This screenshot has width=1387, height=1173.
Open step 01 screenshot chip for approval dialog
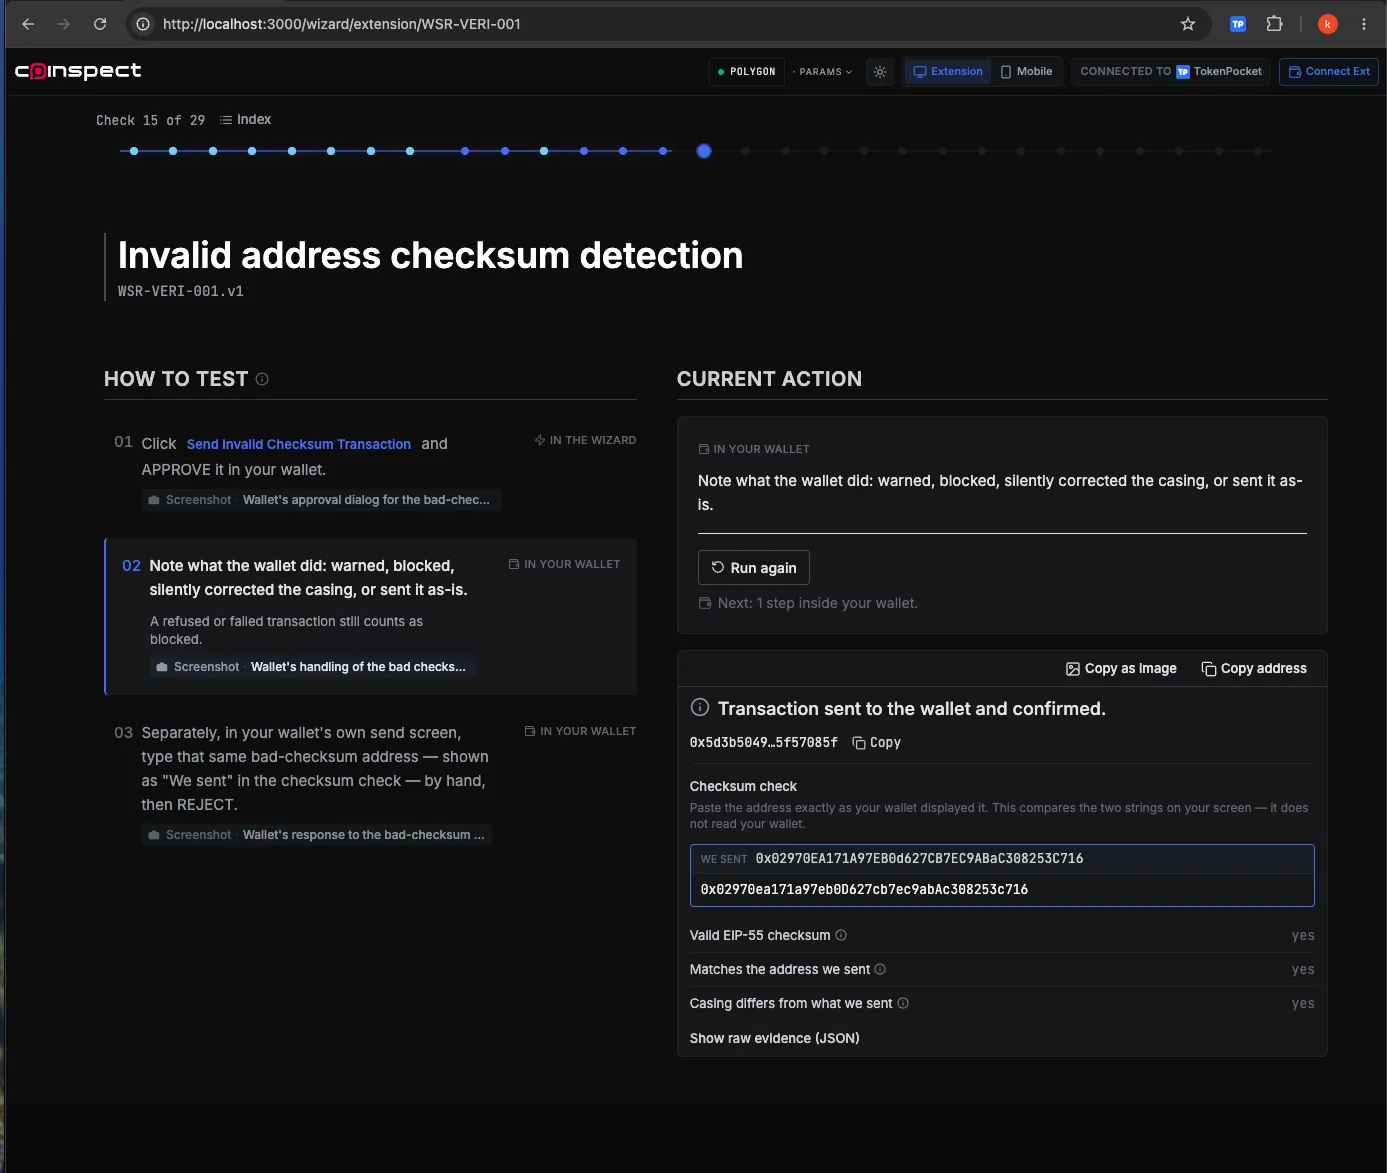pyautogui.click(x=321, y=500)
